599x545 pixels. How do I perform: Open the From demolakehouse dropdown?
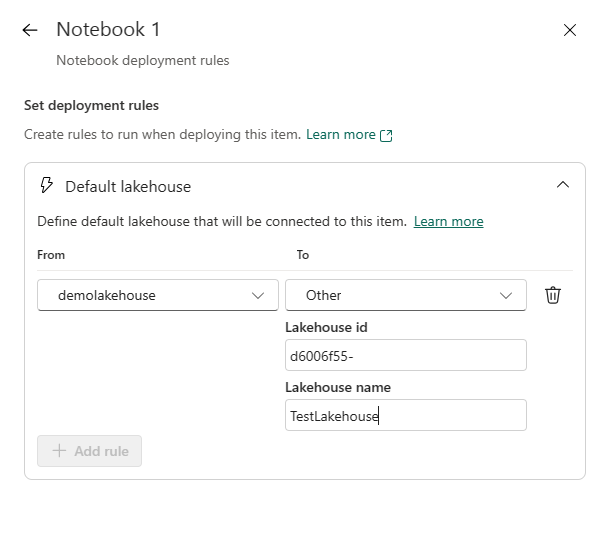point(158,295)
